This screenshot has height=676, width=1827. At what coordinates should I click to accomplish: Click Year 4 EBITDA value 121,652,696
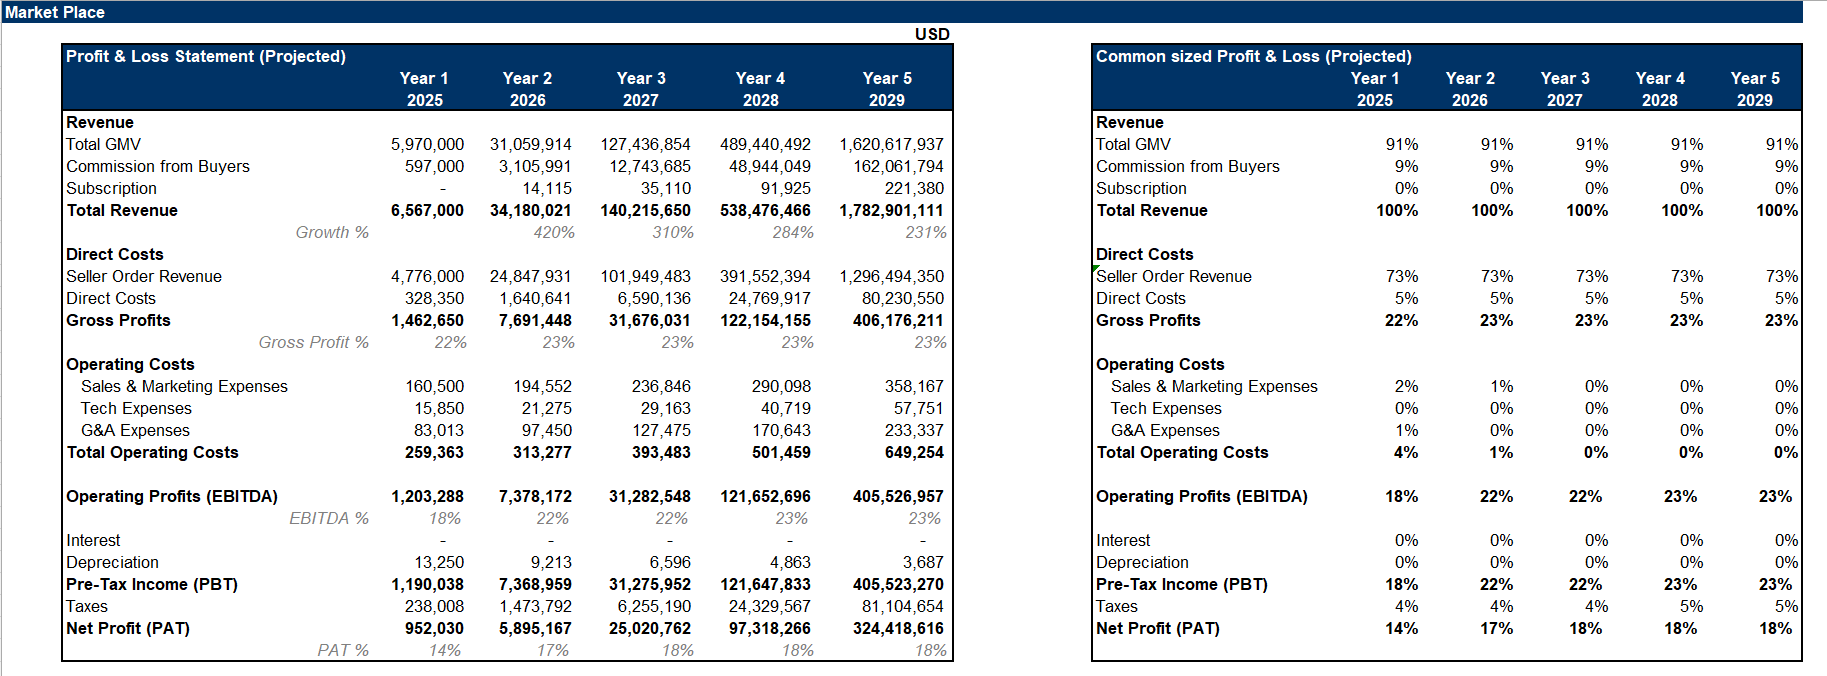(x=765, y=496)
